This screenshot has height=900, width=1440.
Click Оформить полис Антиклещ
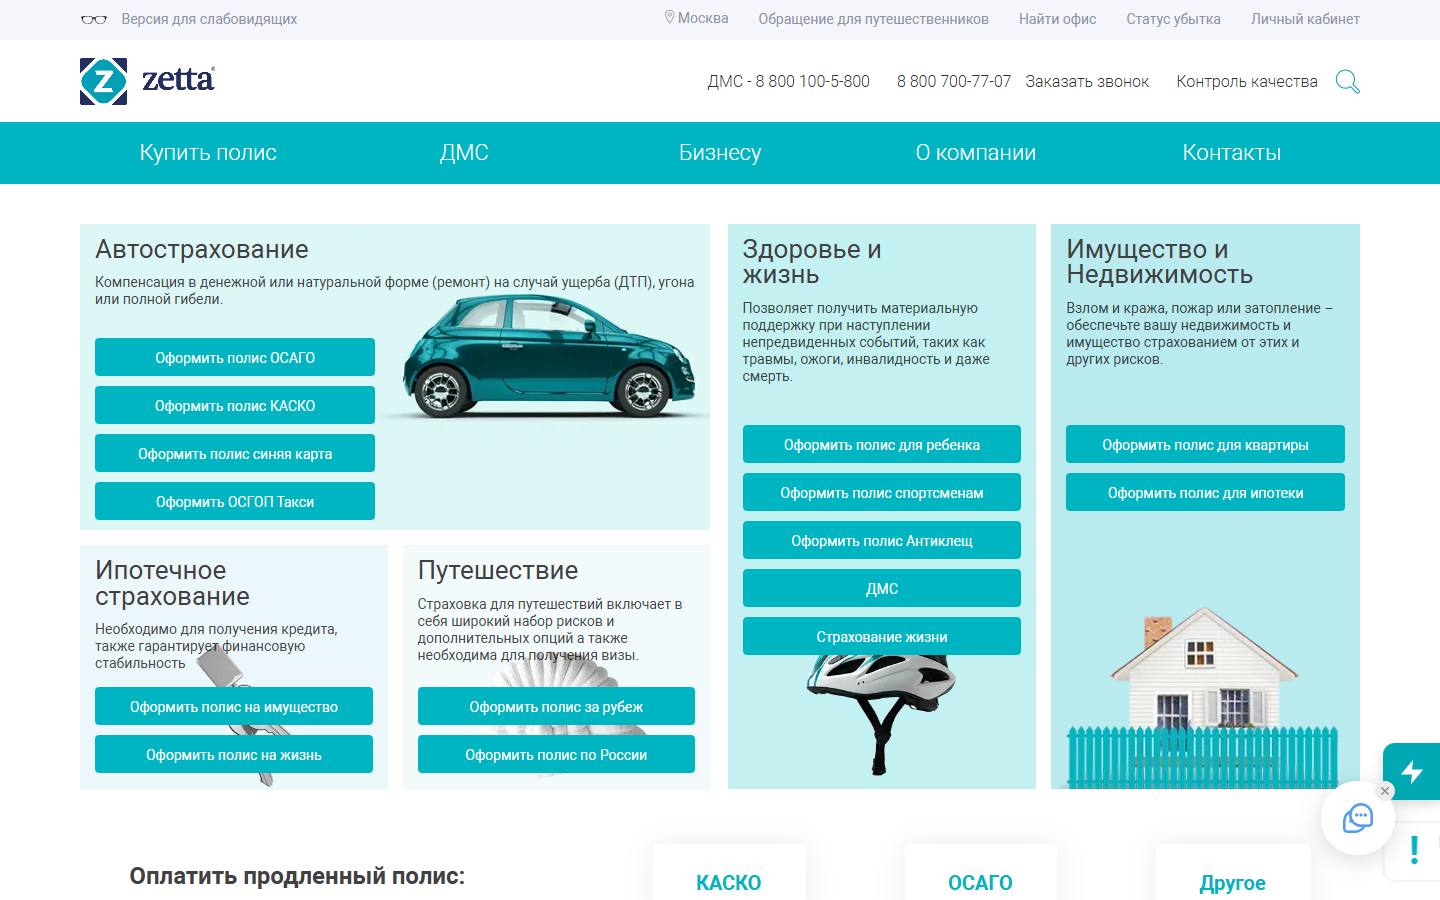coord(882,540)
